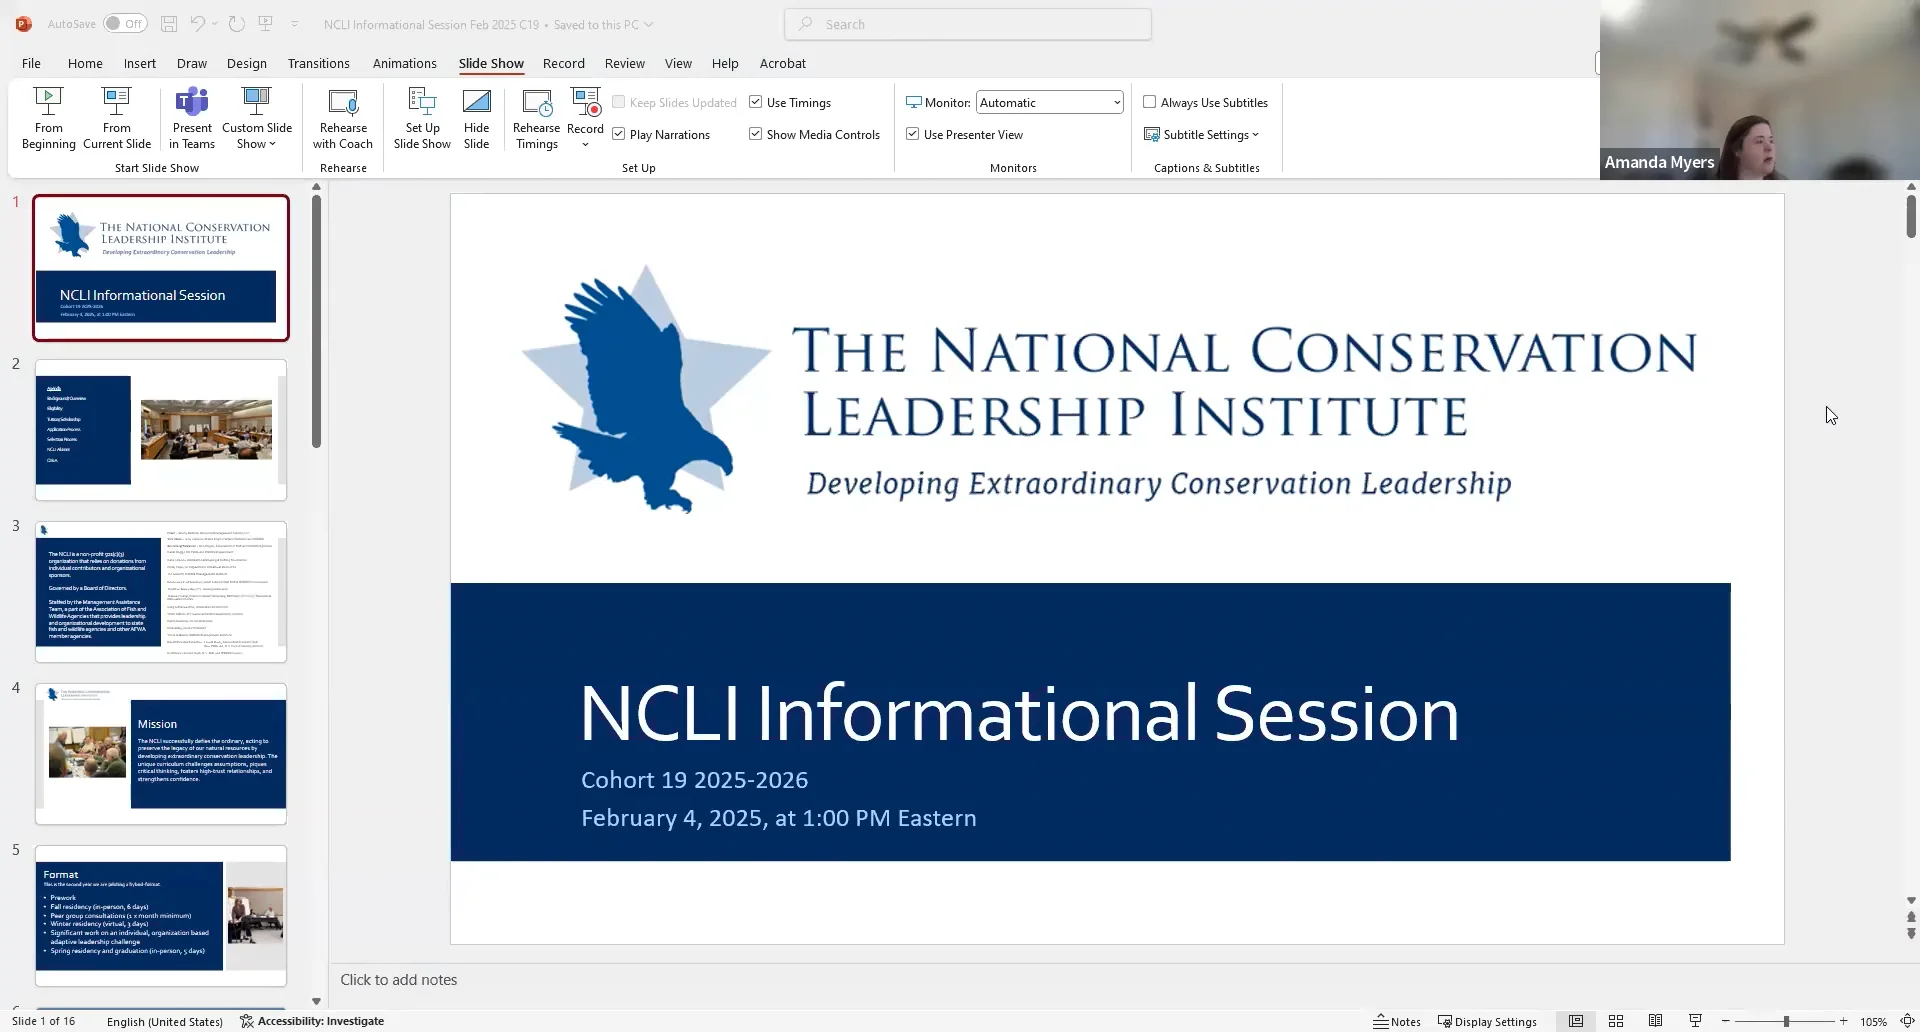Screen dimensions: 1920x1032
Task: Open the file name save-location dropdown
Action: tap(649, 24)
